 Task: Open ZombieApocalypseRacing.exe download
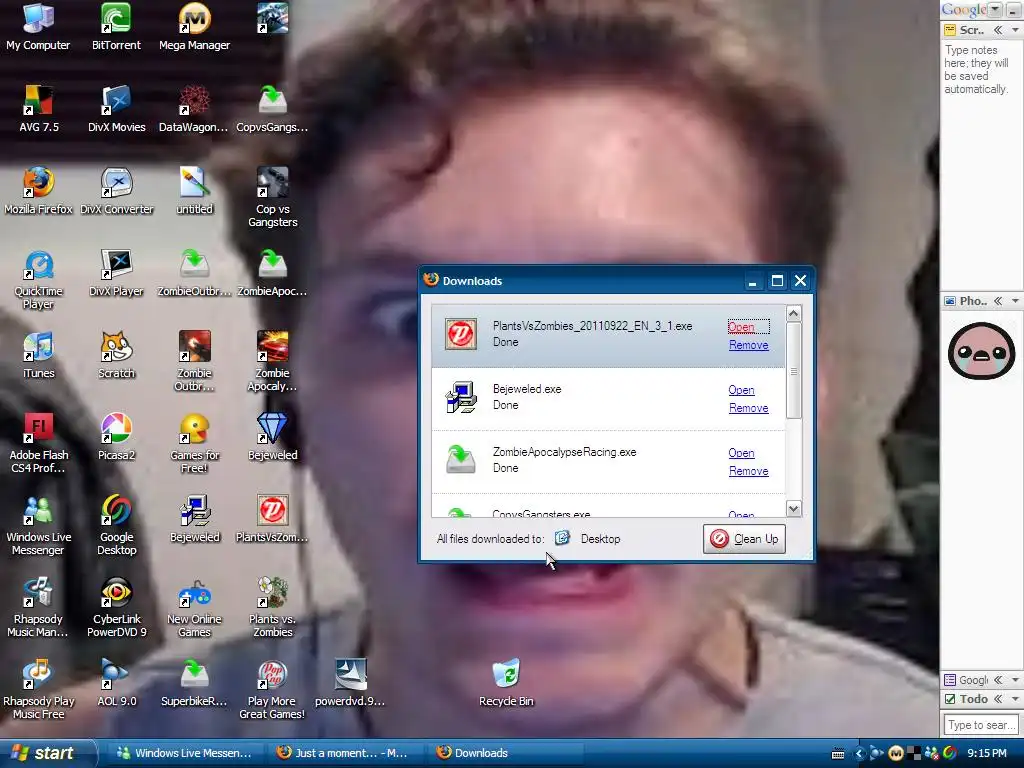point(741,453)
